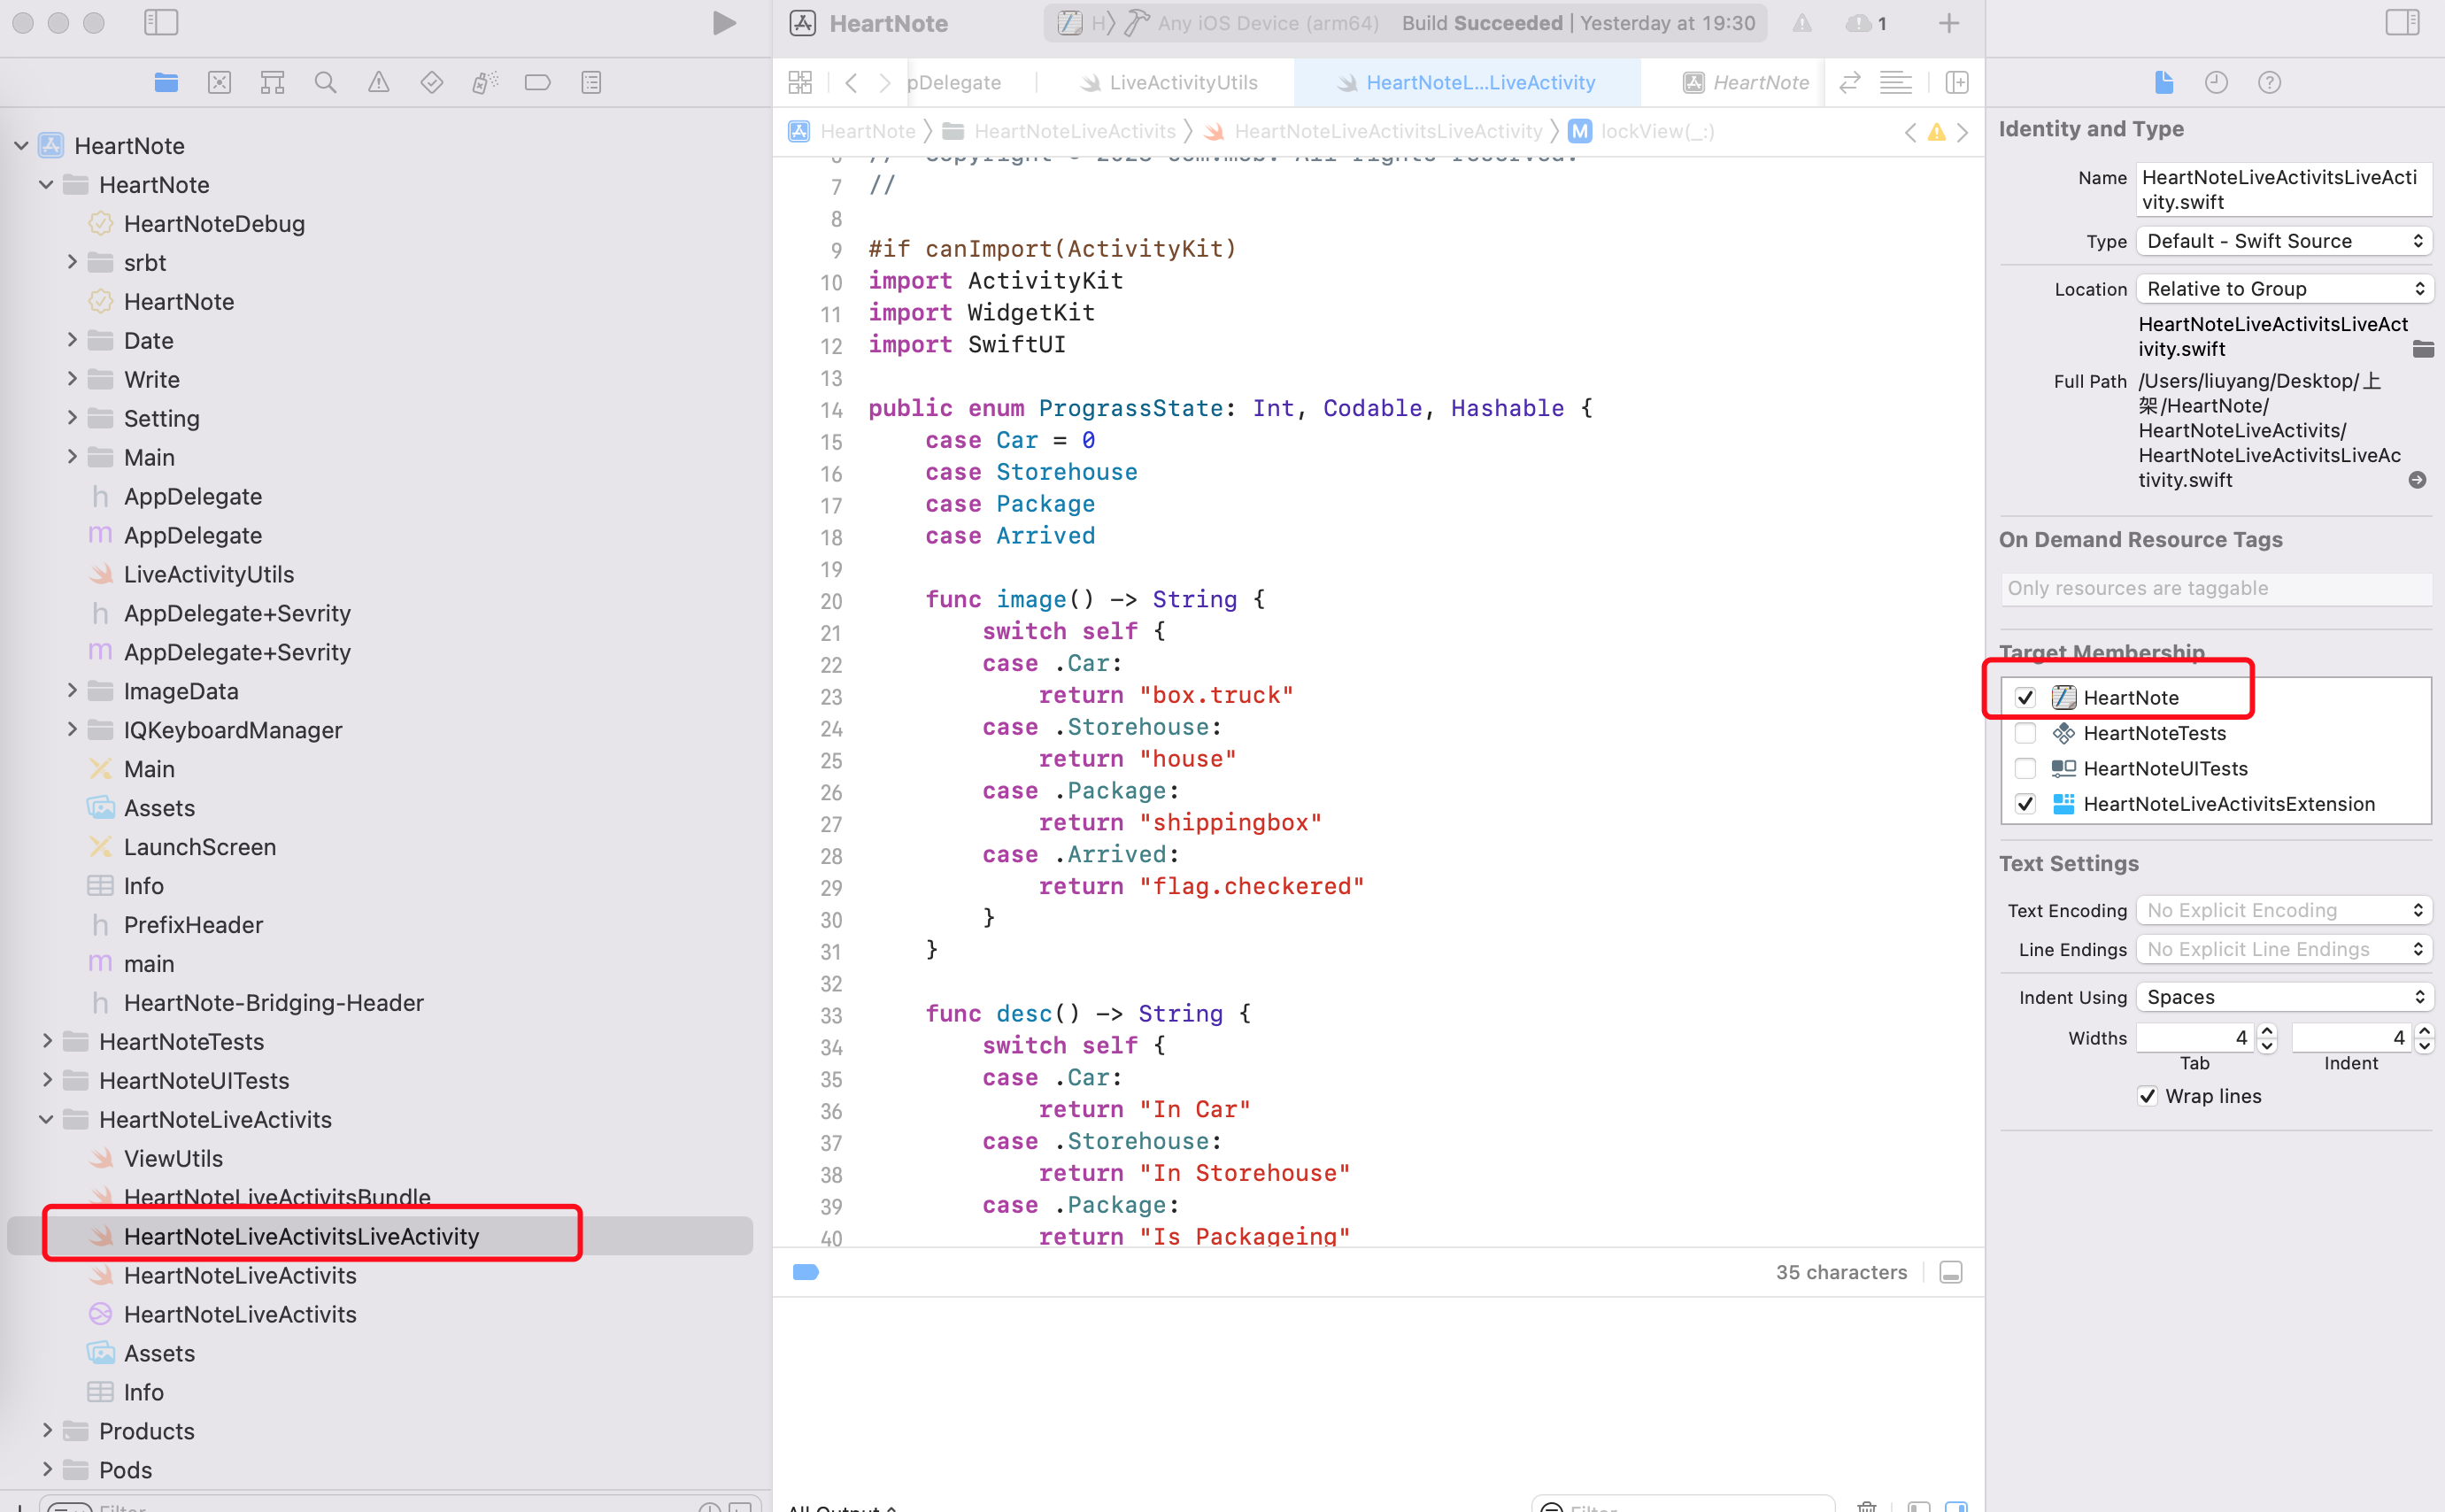This screenshot has width=2445, height=1512.
Task: Check HeartNoteUITests target membership
Action: tap(2025, 768)
